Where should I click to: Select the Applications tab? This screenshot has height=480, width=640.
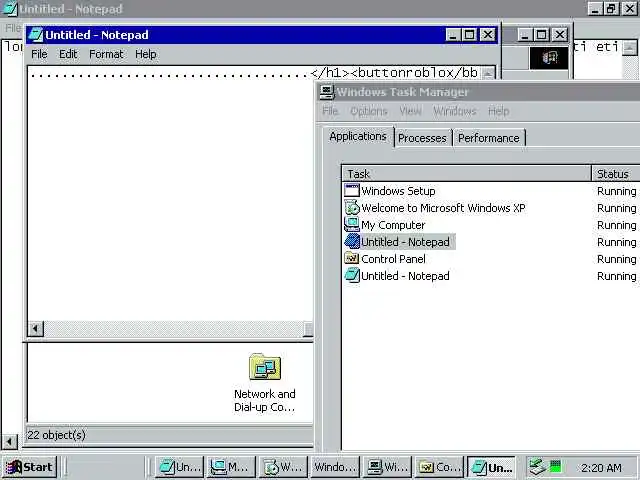click(358, 136)
